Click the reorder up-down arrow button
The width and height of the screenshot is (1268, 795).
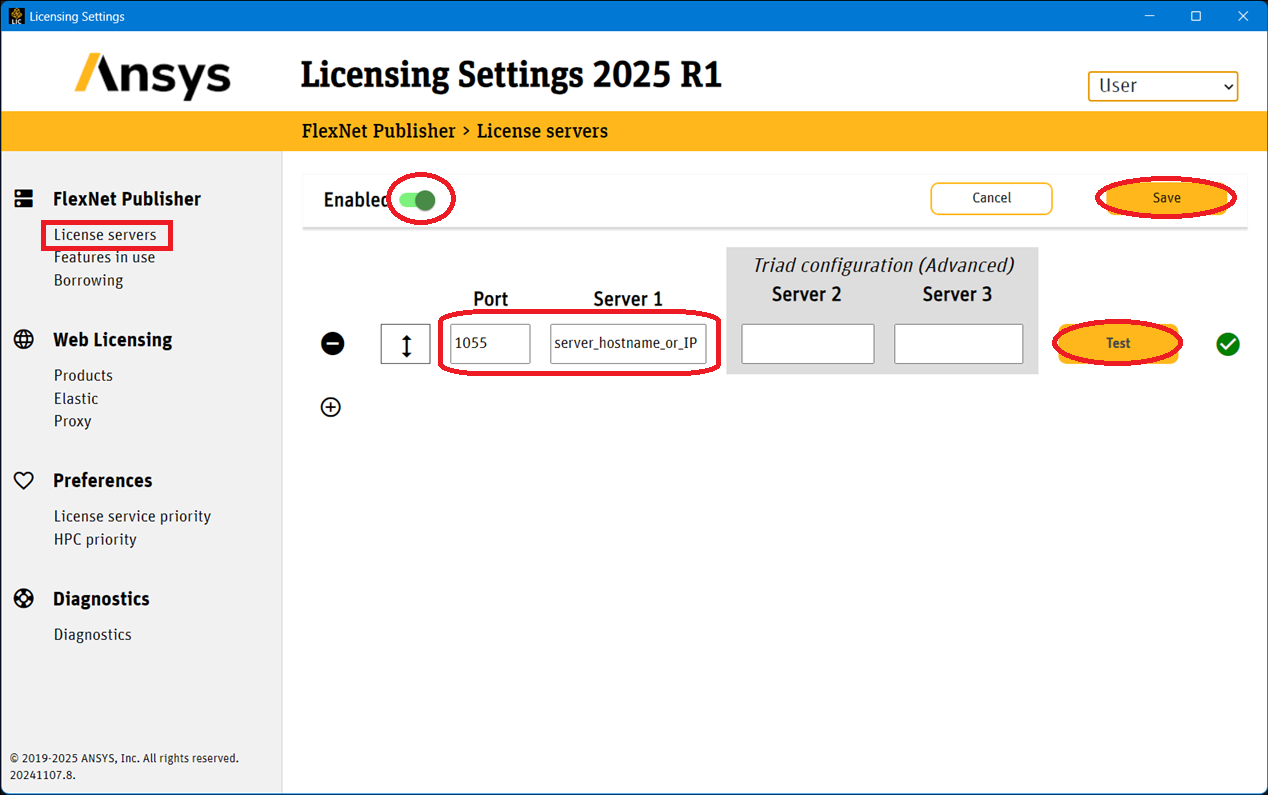click(406, 344)
